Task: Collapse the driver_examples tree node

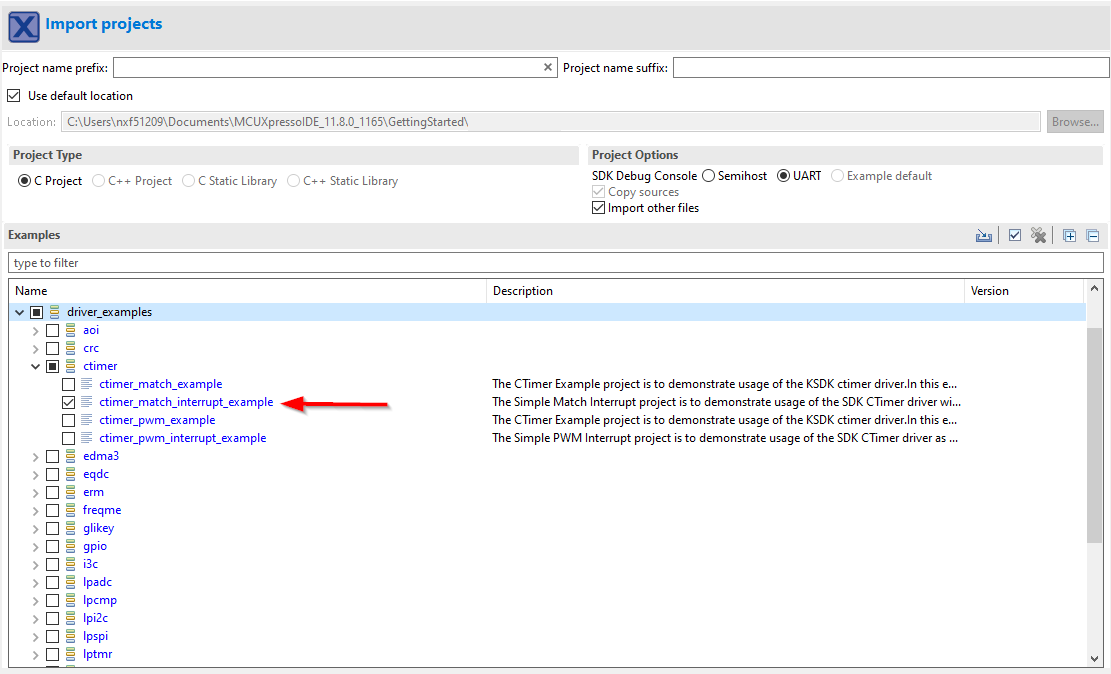Action: pos(20,312)
